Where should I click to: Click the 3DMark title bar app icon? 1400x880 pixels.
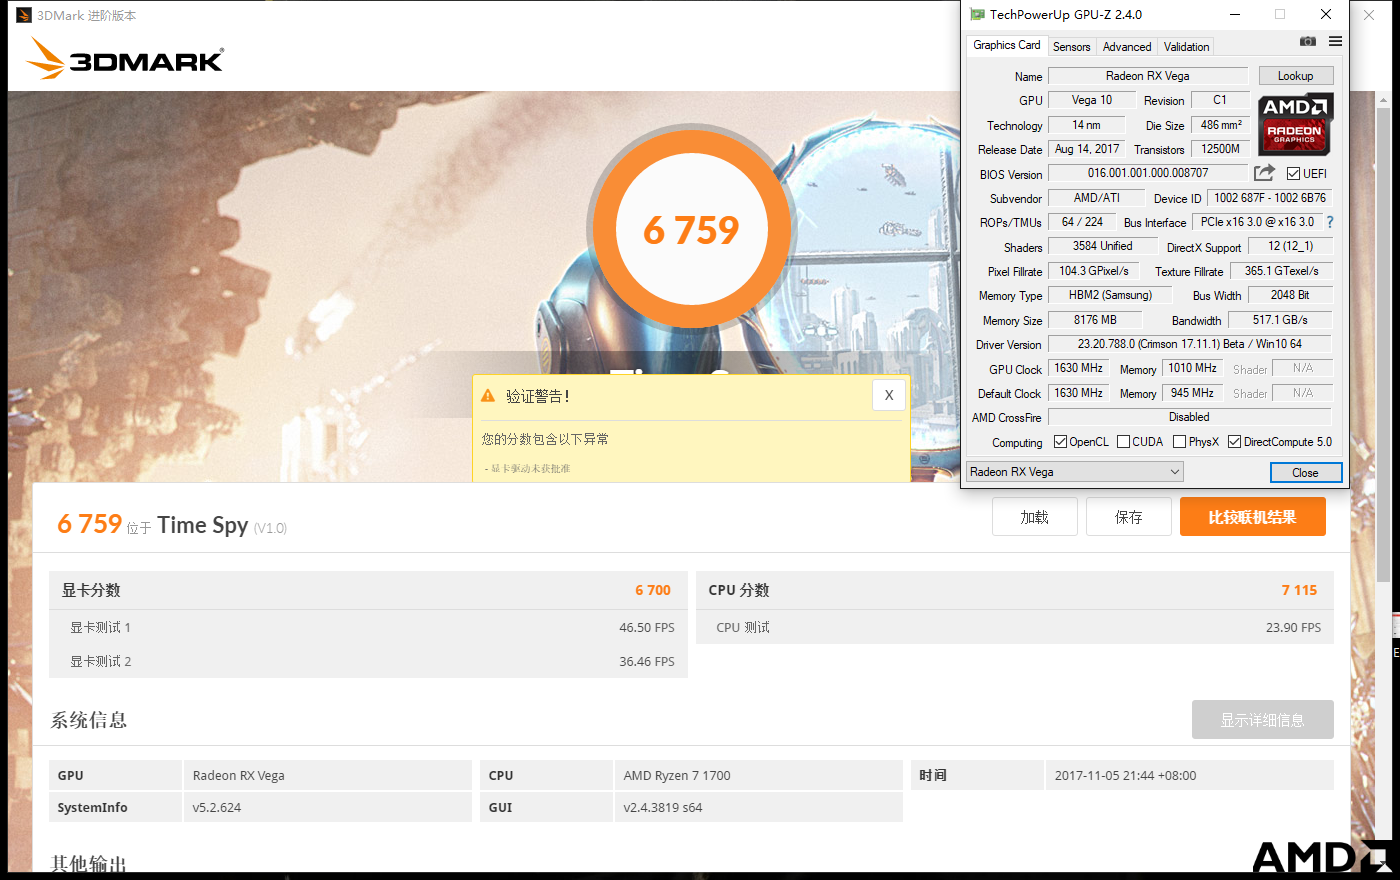[24, 15]
